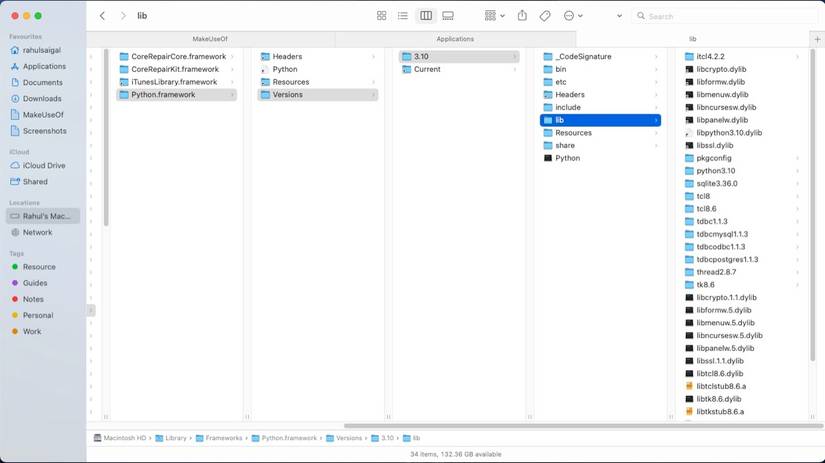Expand chevron beside python3.10 folder
Screen dimensions: 825x463
tap(798, 171)
